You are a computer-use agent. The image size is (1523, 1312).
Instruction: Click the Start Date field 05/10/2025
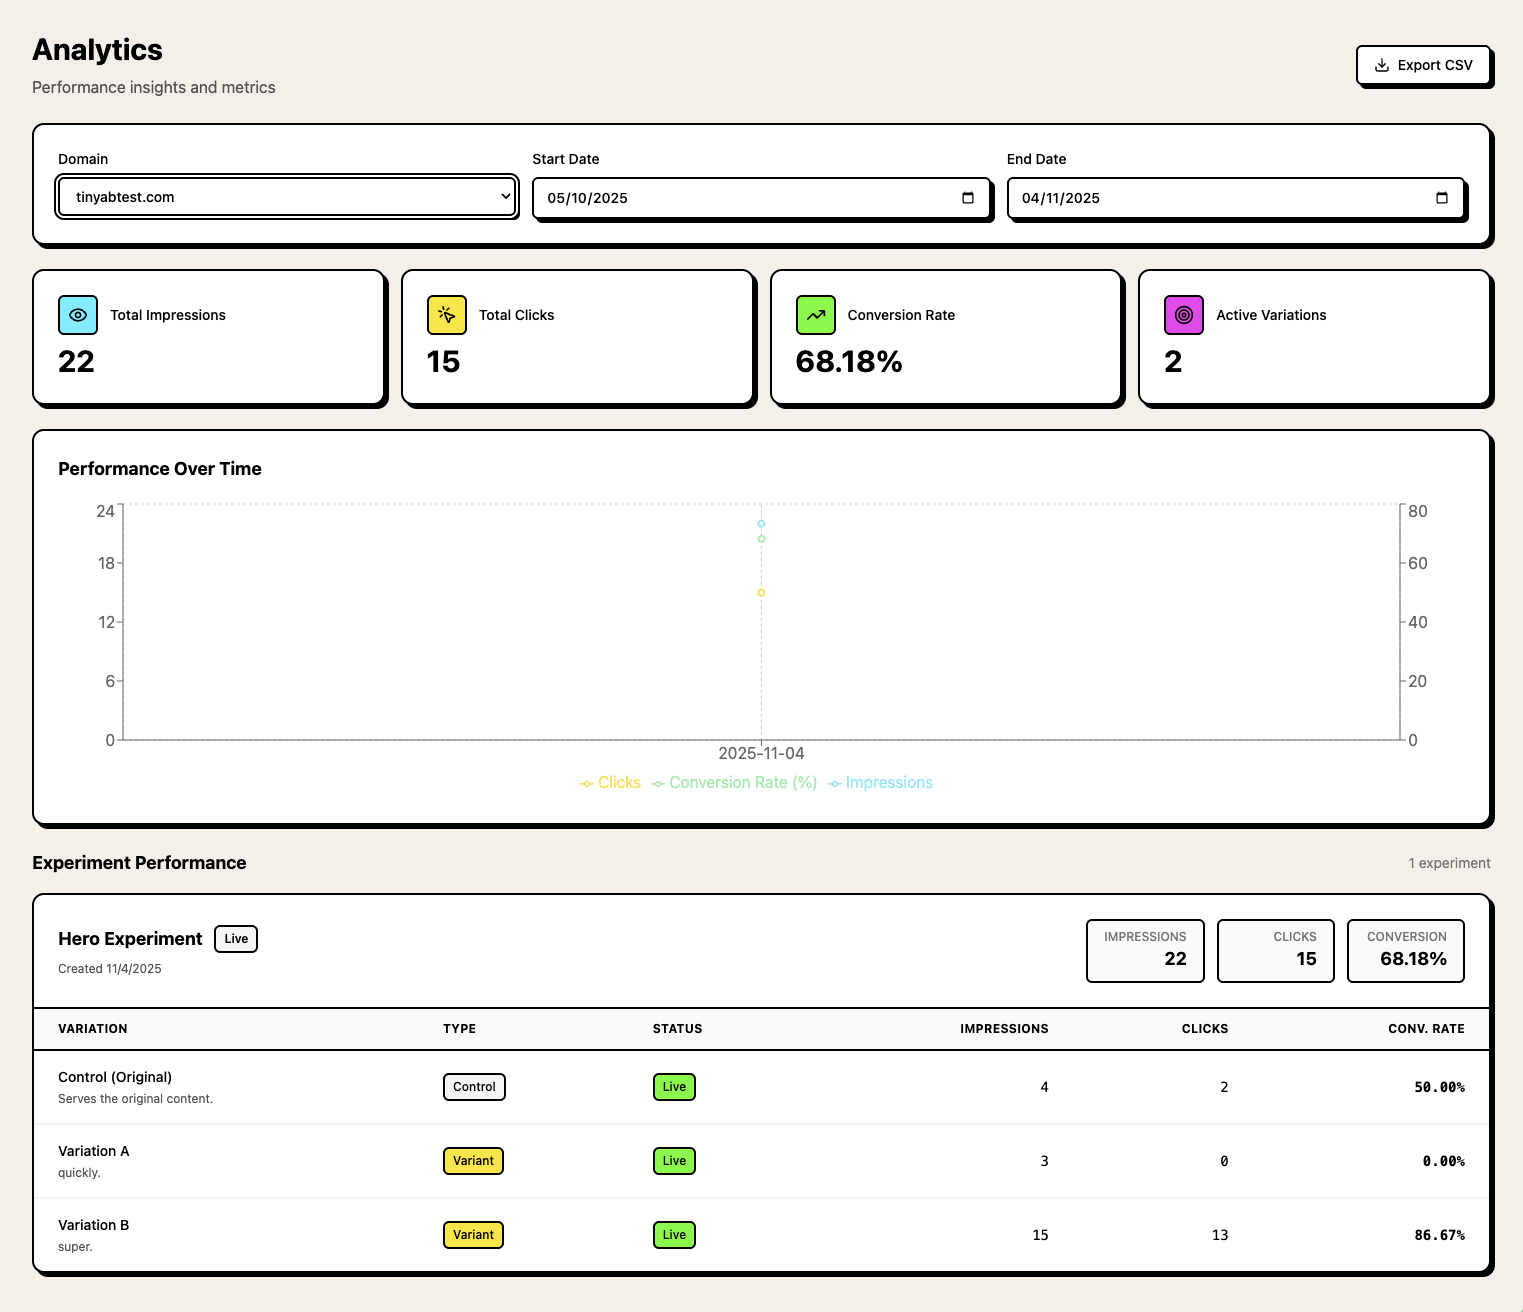tap(740, 198)
